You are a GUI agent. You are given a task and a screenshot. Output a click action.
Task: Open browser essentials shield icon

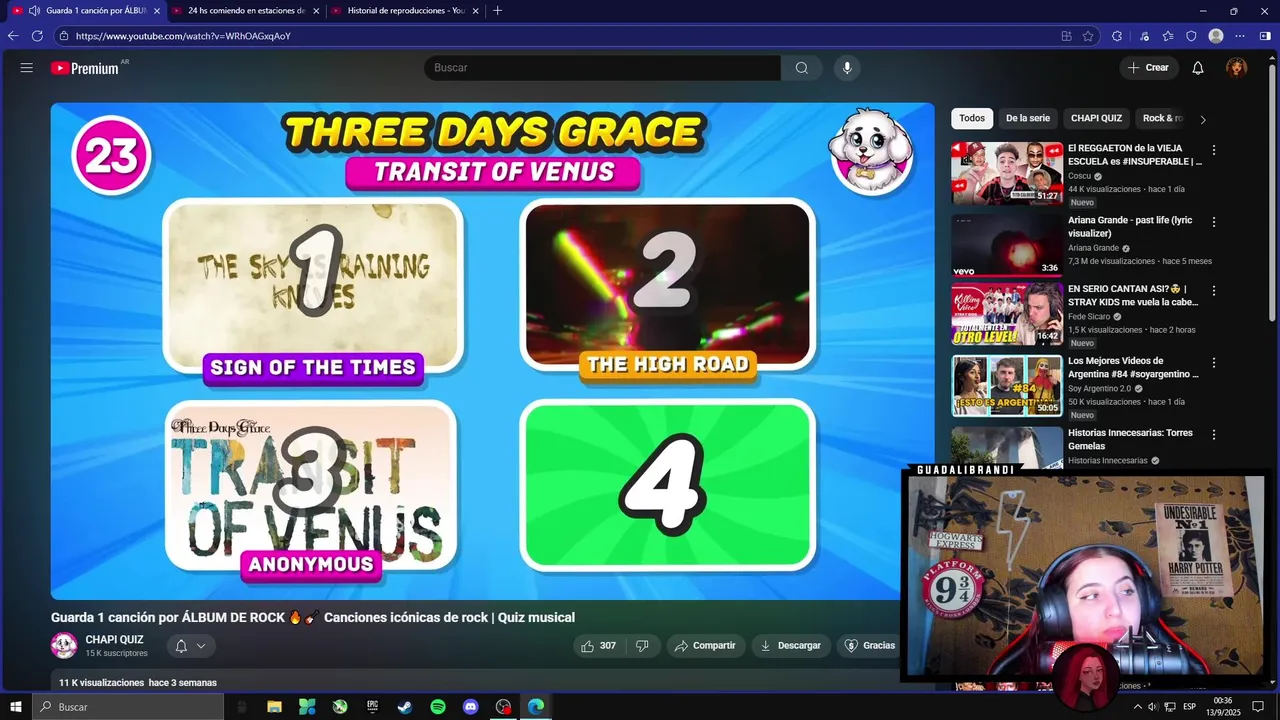tap(1191, 36)
